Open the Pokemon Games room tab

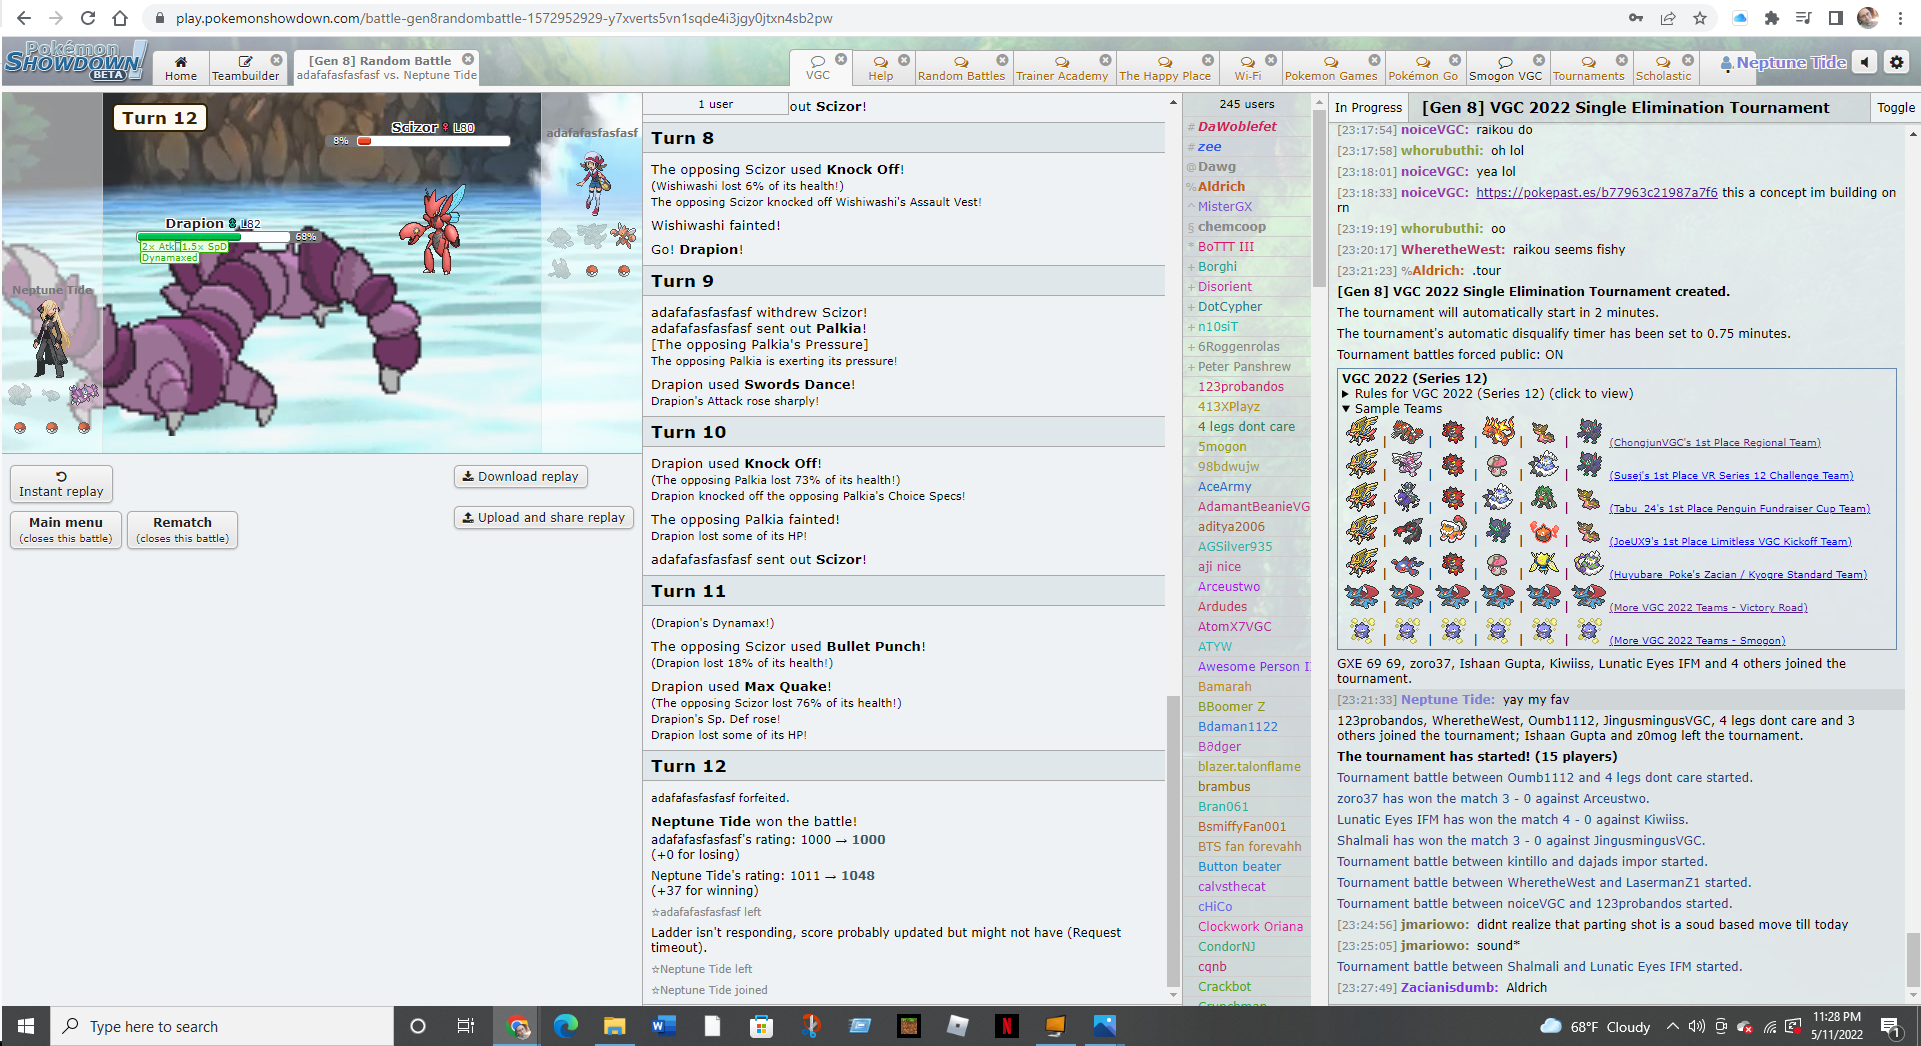[x=1331, y=68]
